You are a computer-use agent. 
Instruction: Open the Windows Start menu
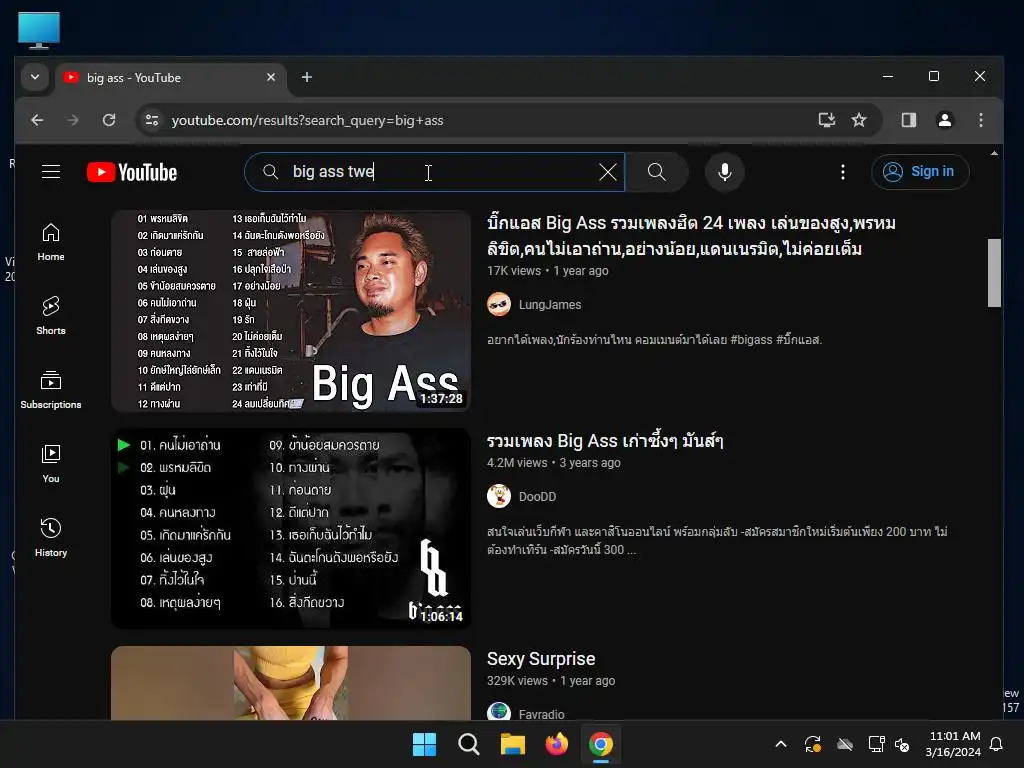click(x=424, y=744)
